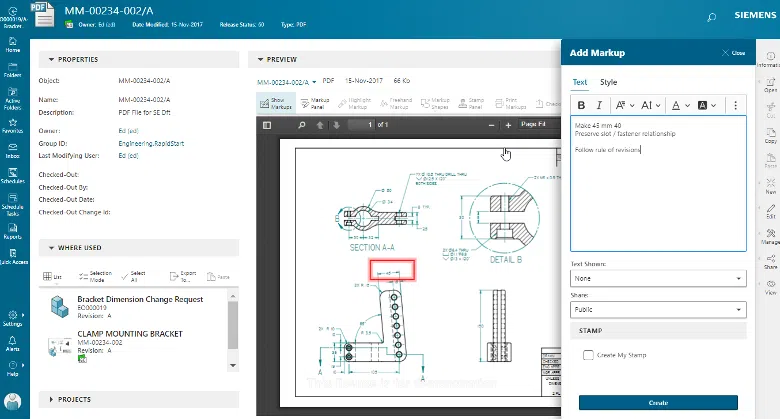Open MM-00234-002/A file dropdown in preview
The height and width of the screenshot is (420, 780).
[287, 82]
